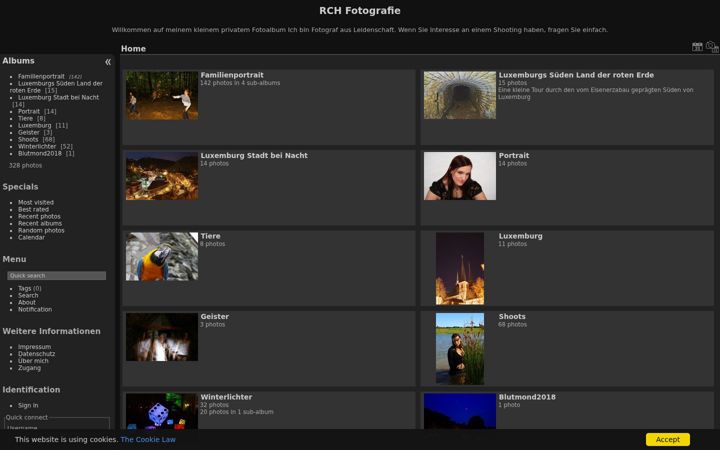Select Shoots [68] in the Albums sidebar

click(28, 140)
